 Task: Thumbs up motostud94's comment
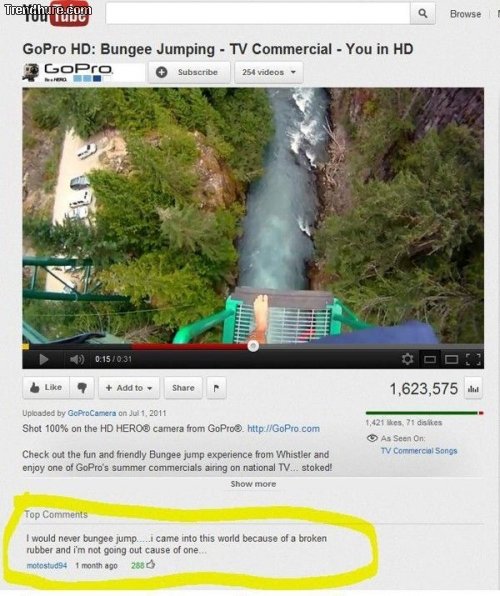pyautogui.click(x=151, y=564)
